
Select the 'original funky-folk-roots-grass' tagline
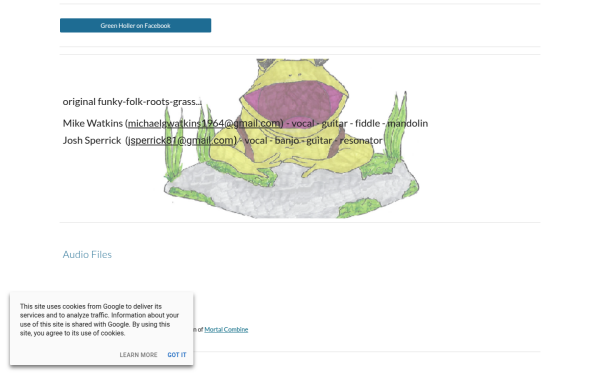click(132, 101)
